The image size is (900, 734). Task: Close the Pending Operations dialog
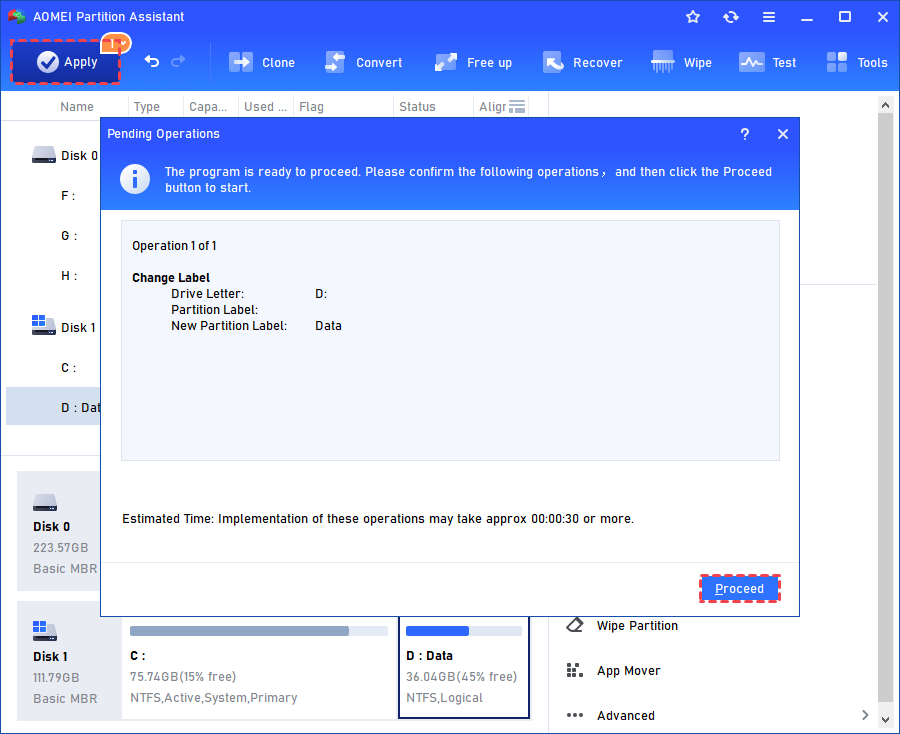(x=782, y=134)
